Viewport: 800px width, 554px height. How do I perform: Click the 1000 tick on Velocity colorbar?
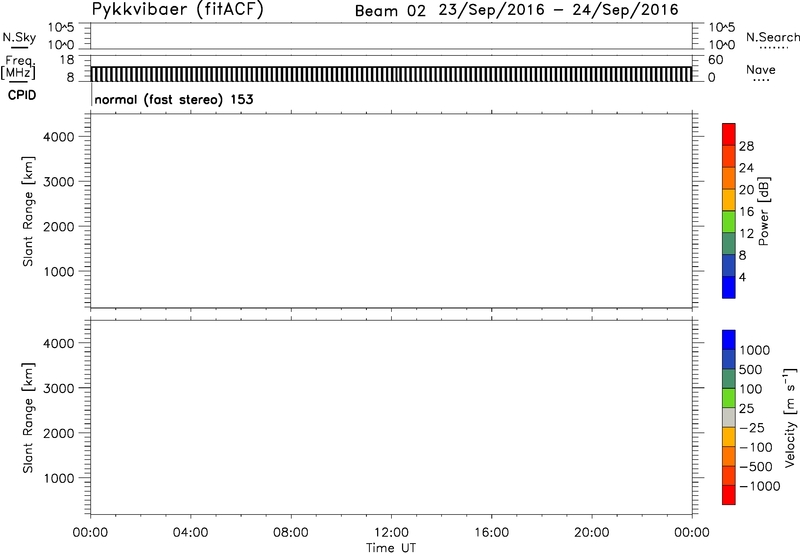(x=754, y=350)
